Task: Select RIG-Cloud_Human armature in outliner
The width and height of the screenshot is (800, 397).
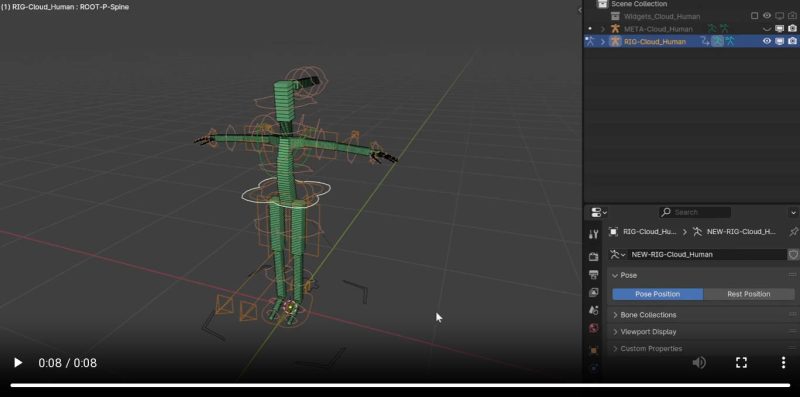Action: click(655, 42)
